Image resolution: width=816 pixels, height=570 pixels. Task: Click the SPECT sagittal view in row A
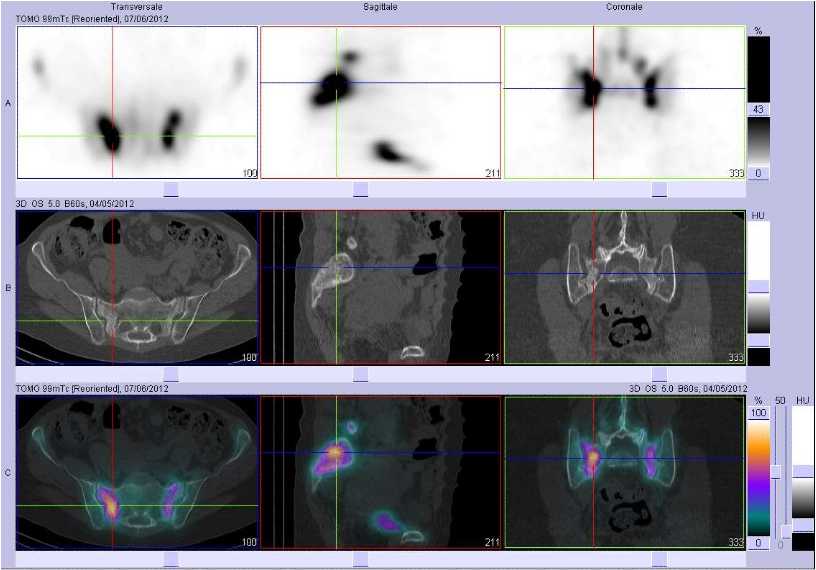[x=380, y=103]
